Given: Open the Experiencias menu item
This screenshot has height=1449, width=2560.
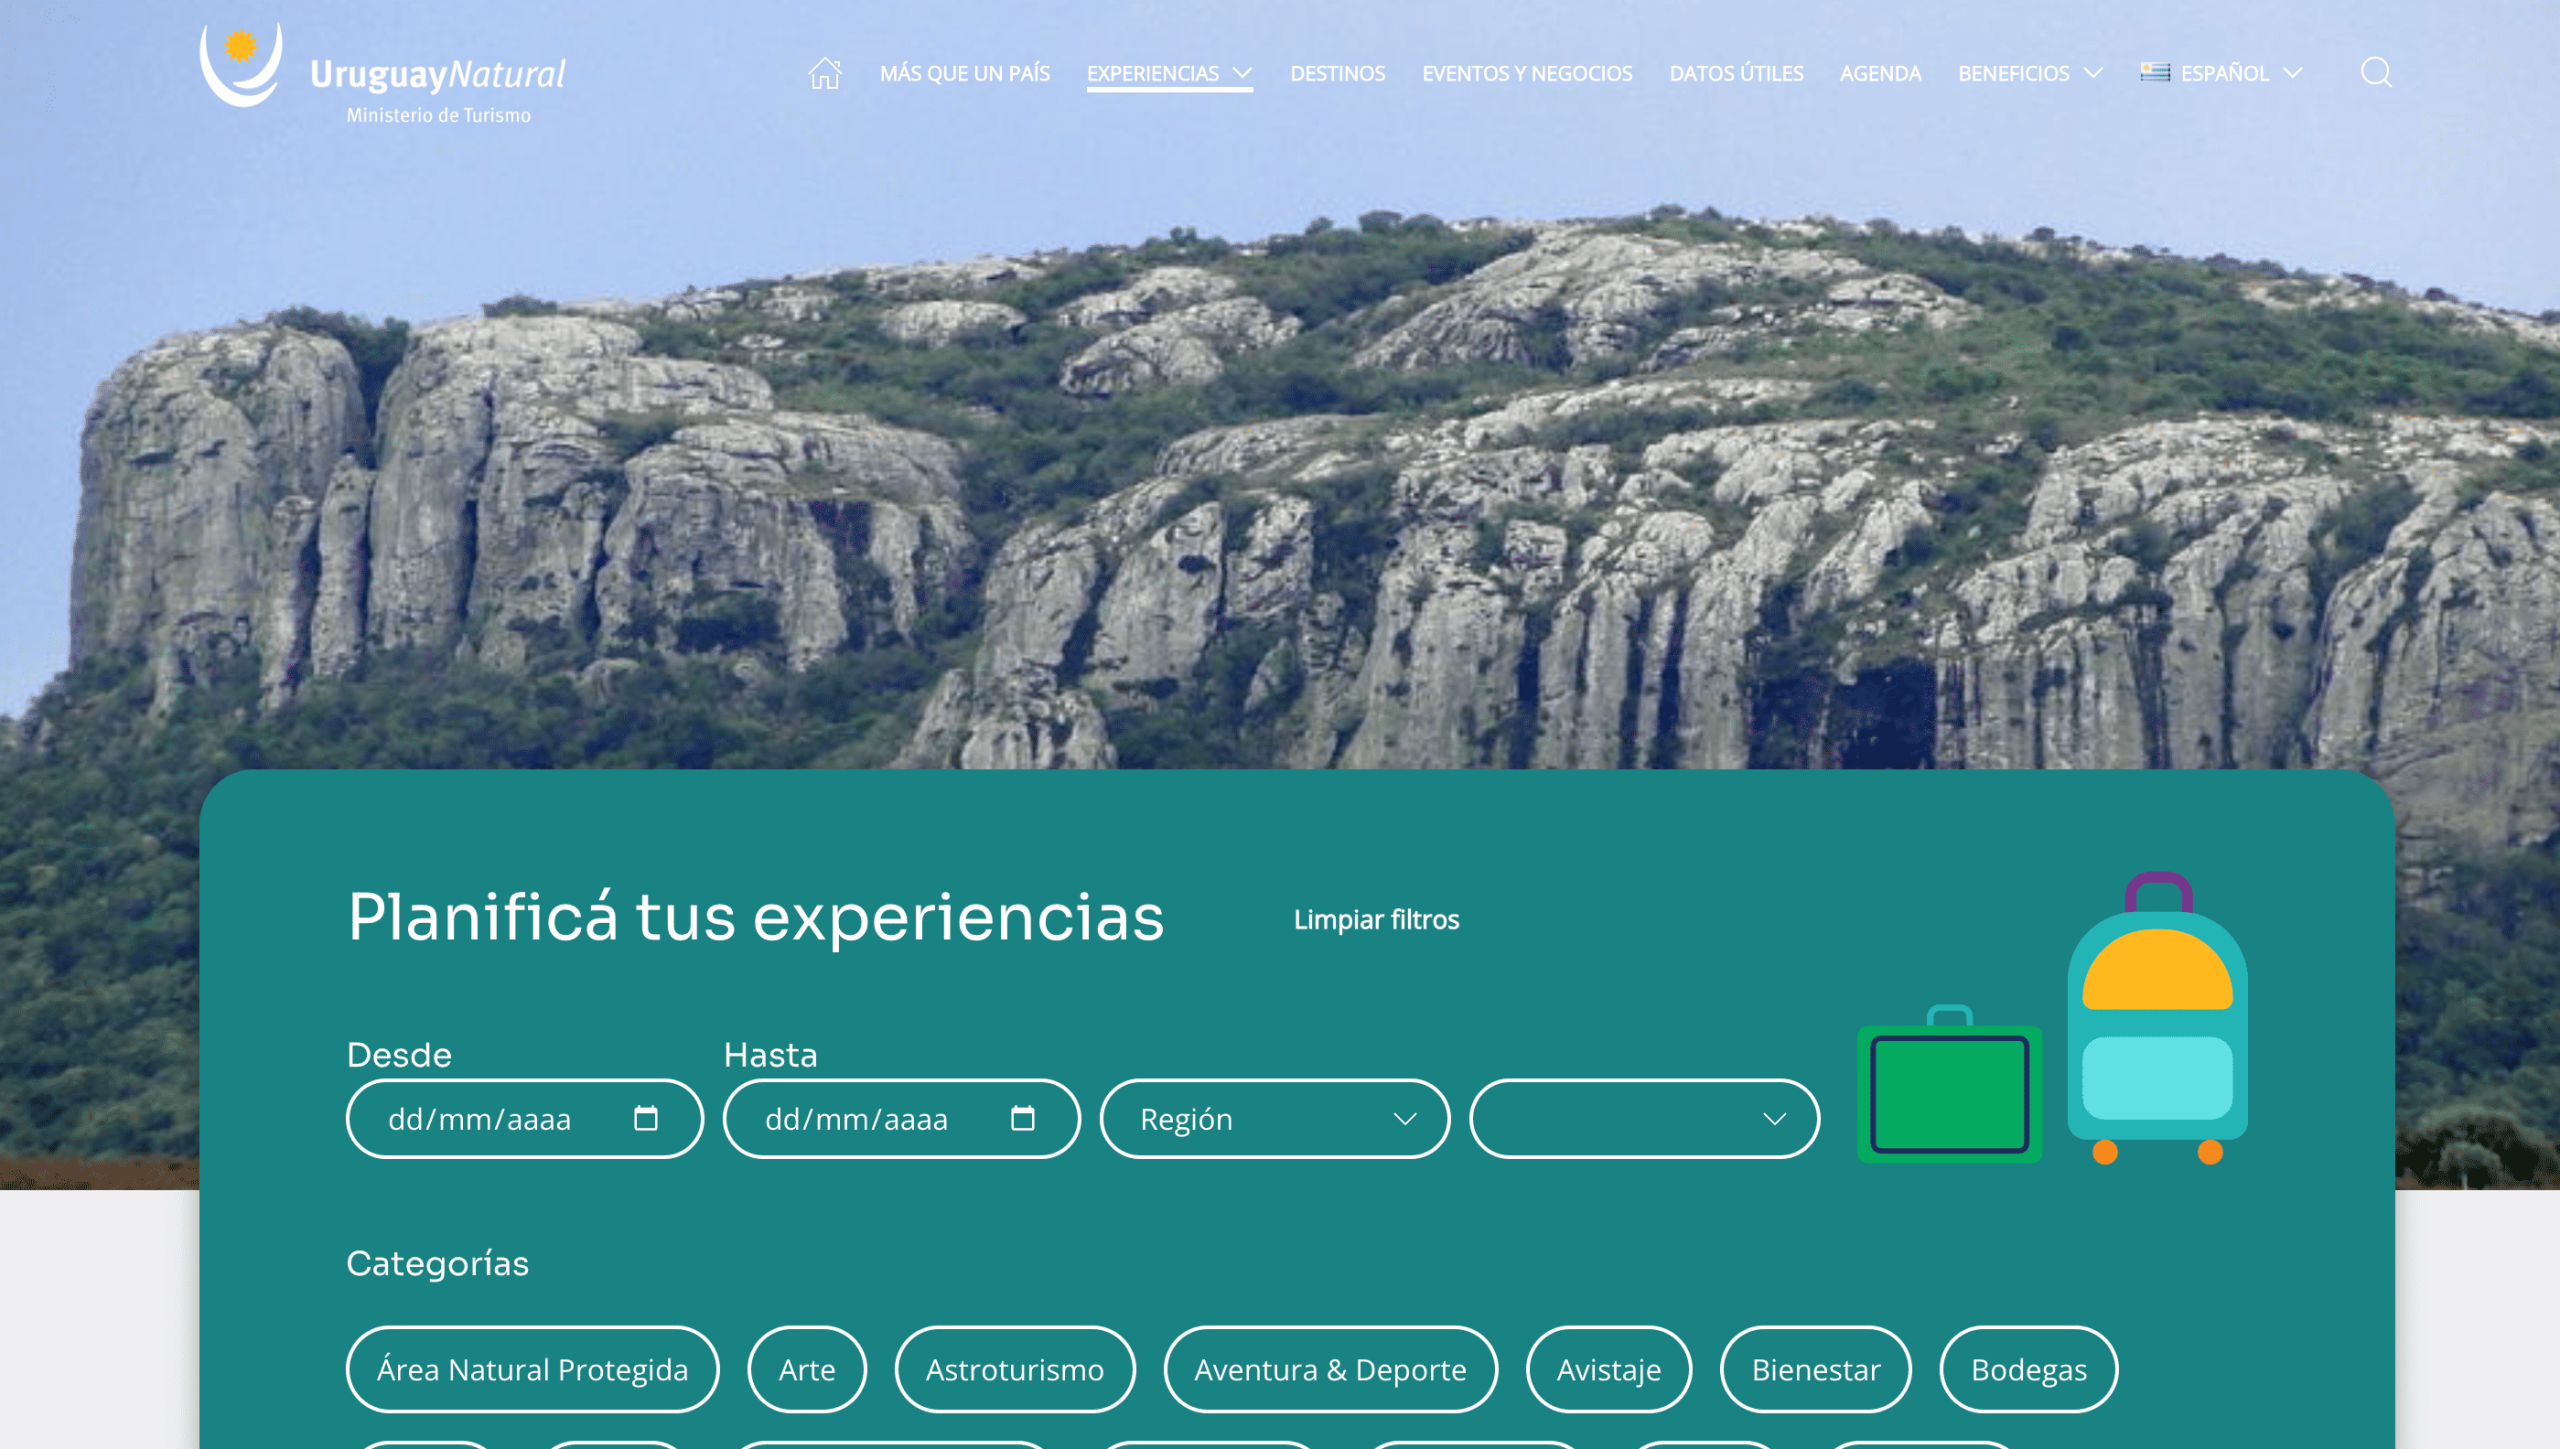Looking at the screenshot, I should point(1152,73).
